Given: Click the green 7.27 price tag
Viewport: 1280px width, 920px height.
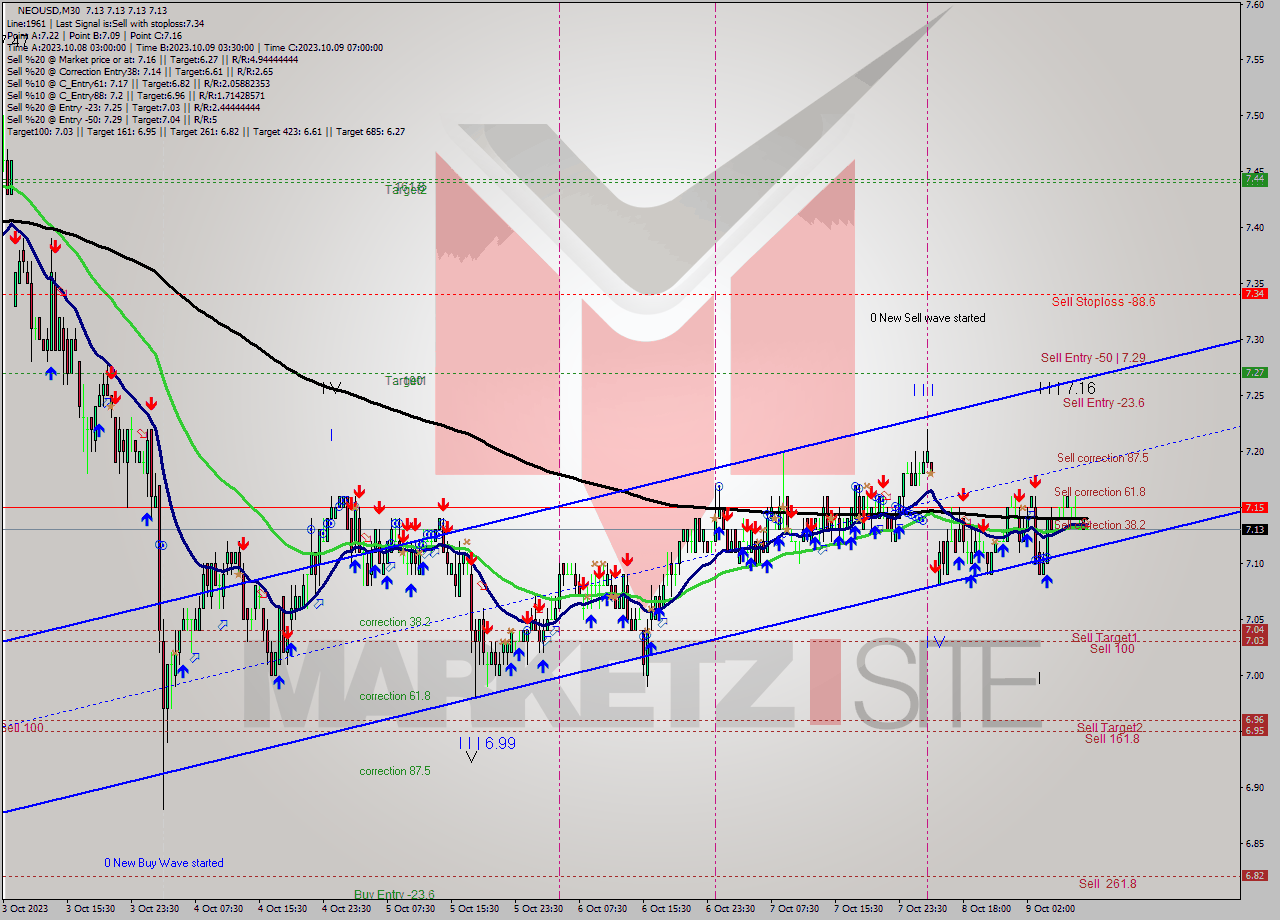Looking at the screenshot, I should point(1254,372).
